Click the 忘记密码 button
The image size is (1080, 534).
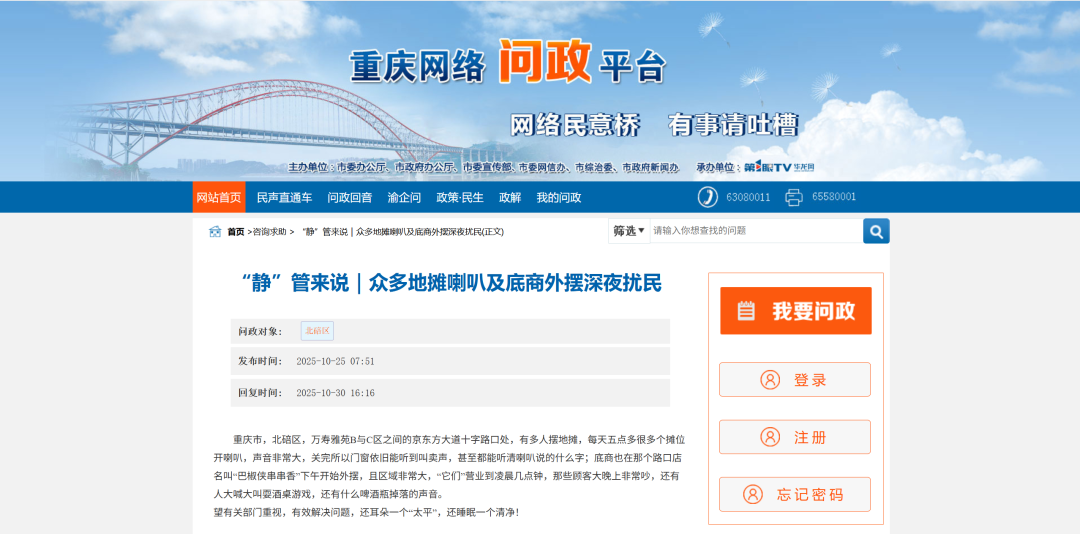pos(795,494)
